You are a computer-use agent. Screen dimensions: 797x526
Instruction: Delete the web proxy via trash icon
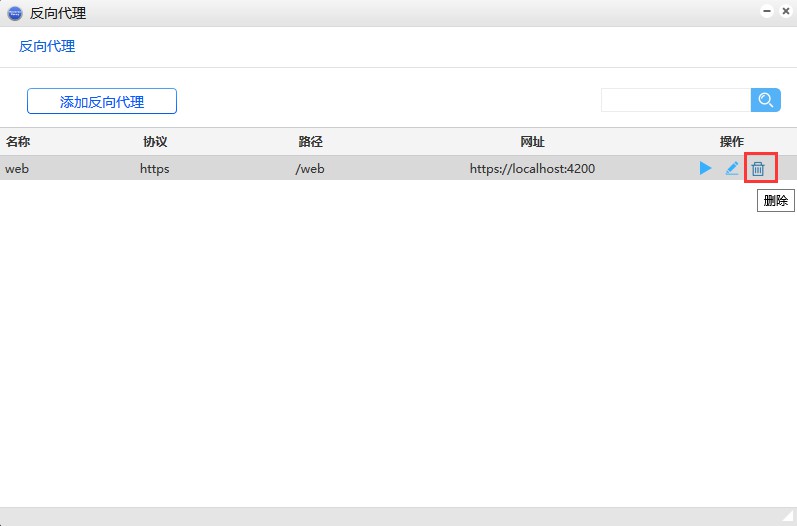(x=758, y=169)
